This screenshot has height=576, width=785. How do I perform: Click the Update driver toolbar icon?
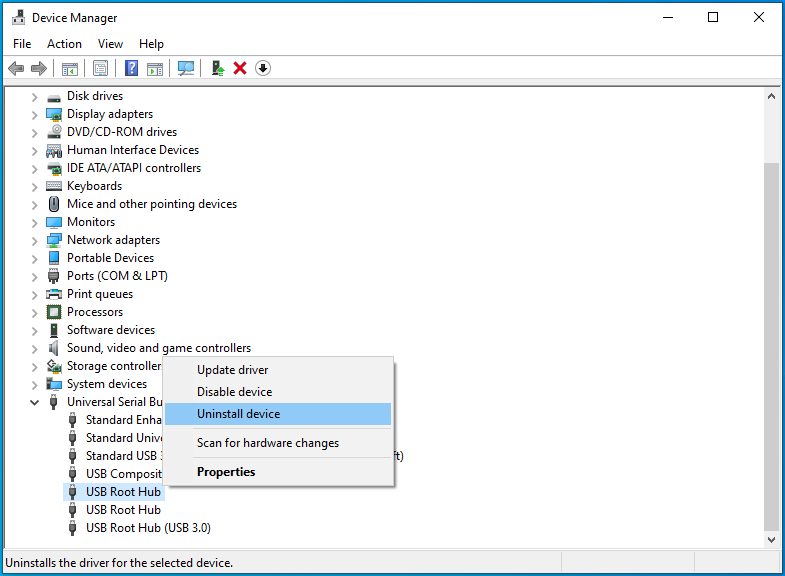coord(217,68)
